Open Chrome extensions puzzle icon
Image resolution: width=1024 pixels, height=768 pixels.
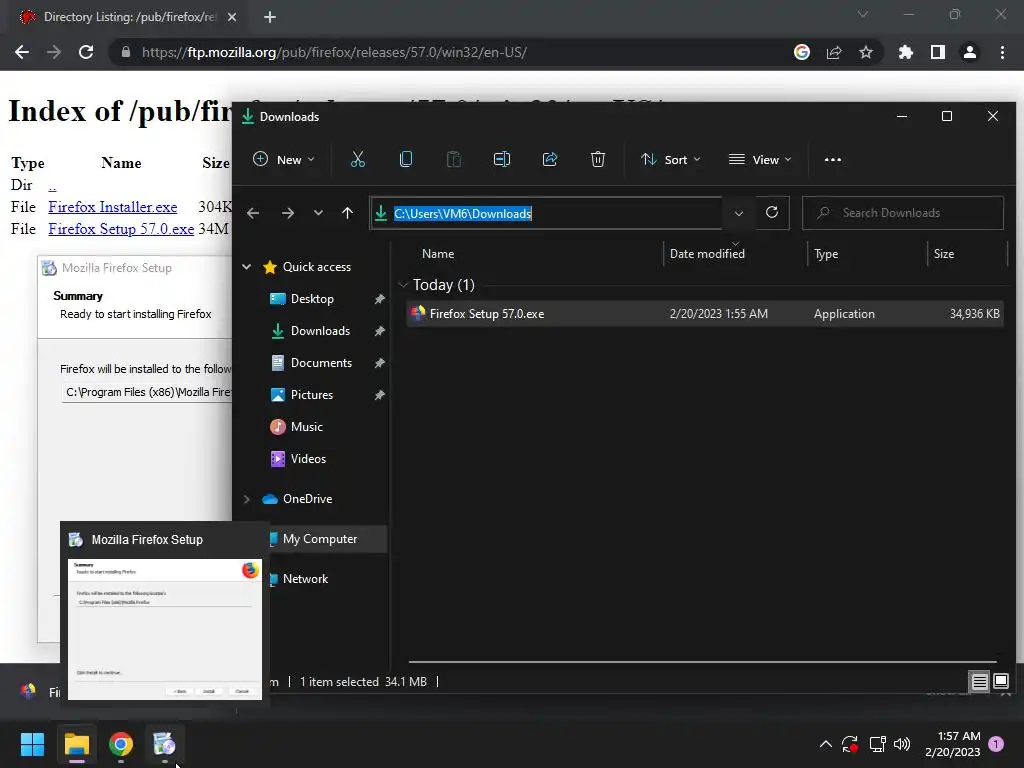pyautogui.click(x=905, y=52)
